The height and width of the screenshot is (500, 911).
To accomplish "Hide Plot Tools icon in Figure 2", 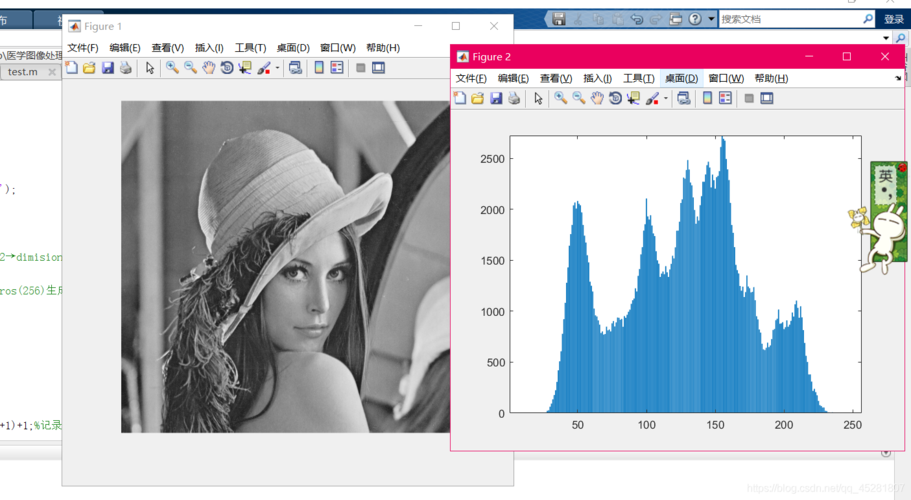I will point(749,98).
